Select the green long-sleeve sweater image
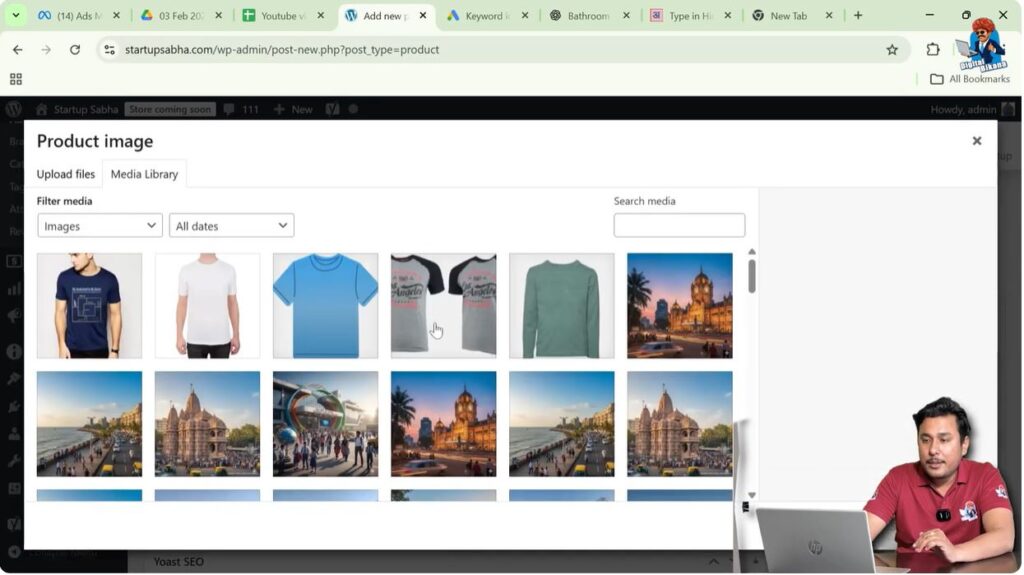Image resolution: width=1024 pixels, height=575 pixels. pos(562,306)
